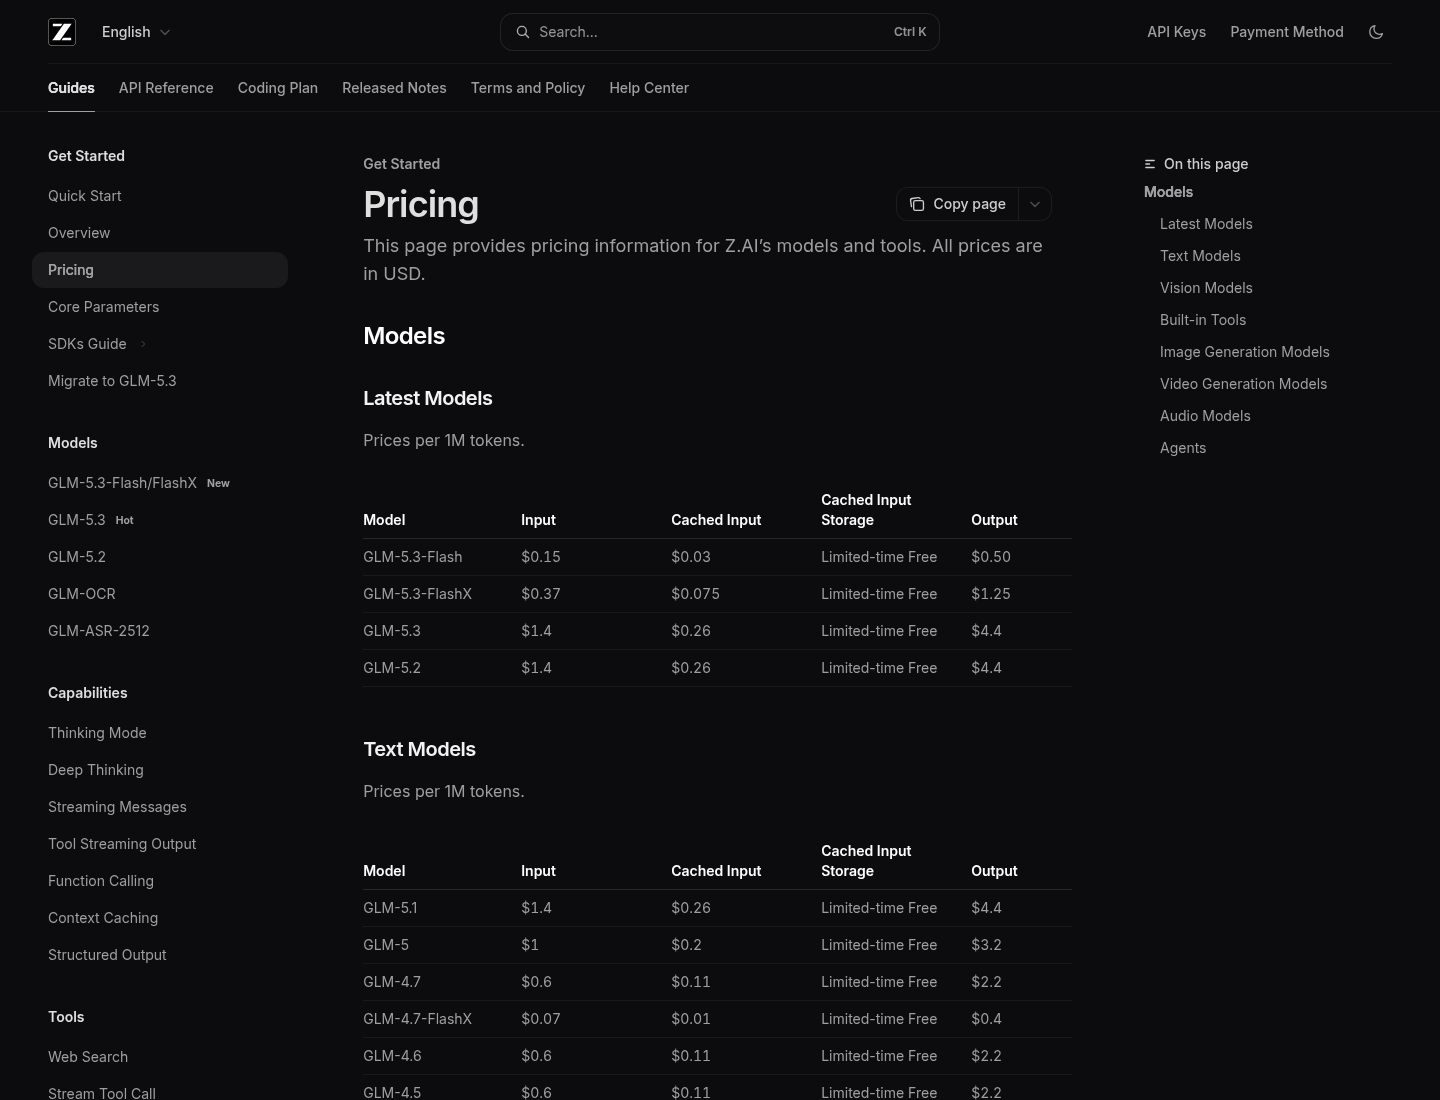Screen dimensions: 1440x1100
Task: Jump to Latest Models section
Action: click(x=1206, y=224)
